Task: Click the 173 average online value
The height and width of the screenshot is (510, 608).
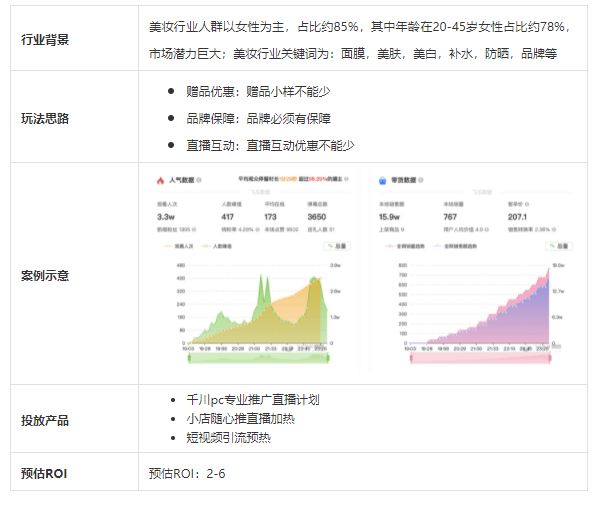Action: (x=270, y=217)
